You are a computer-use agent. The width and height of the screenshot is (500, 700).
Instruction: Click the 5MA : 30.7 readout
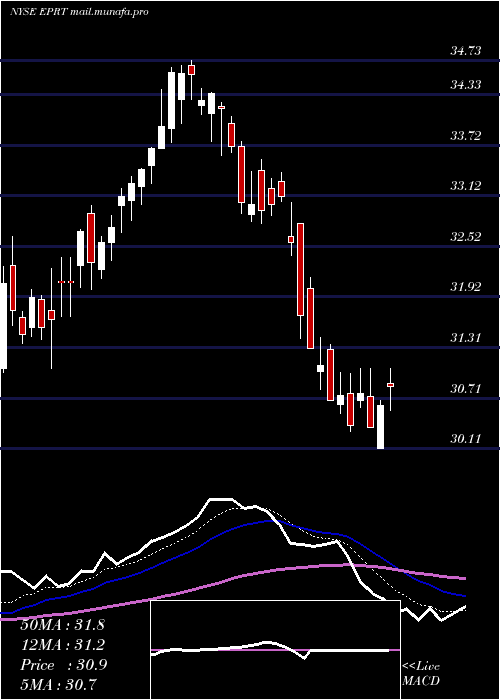point(58,685)
